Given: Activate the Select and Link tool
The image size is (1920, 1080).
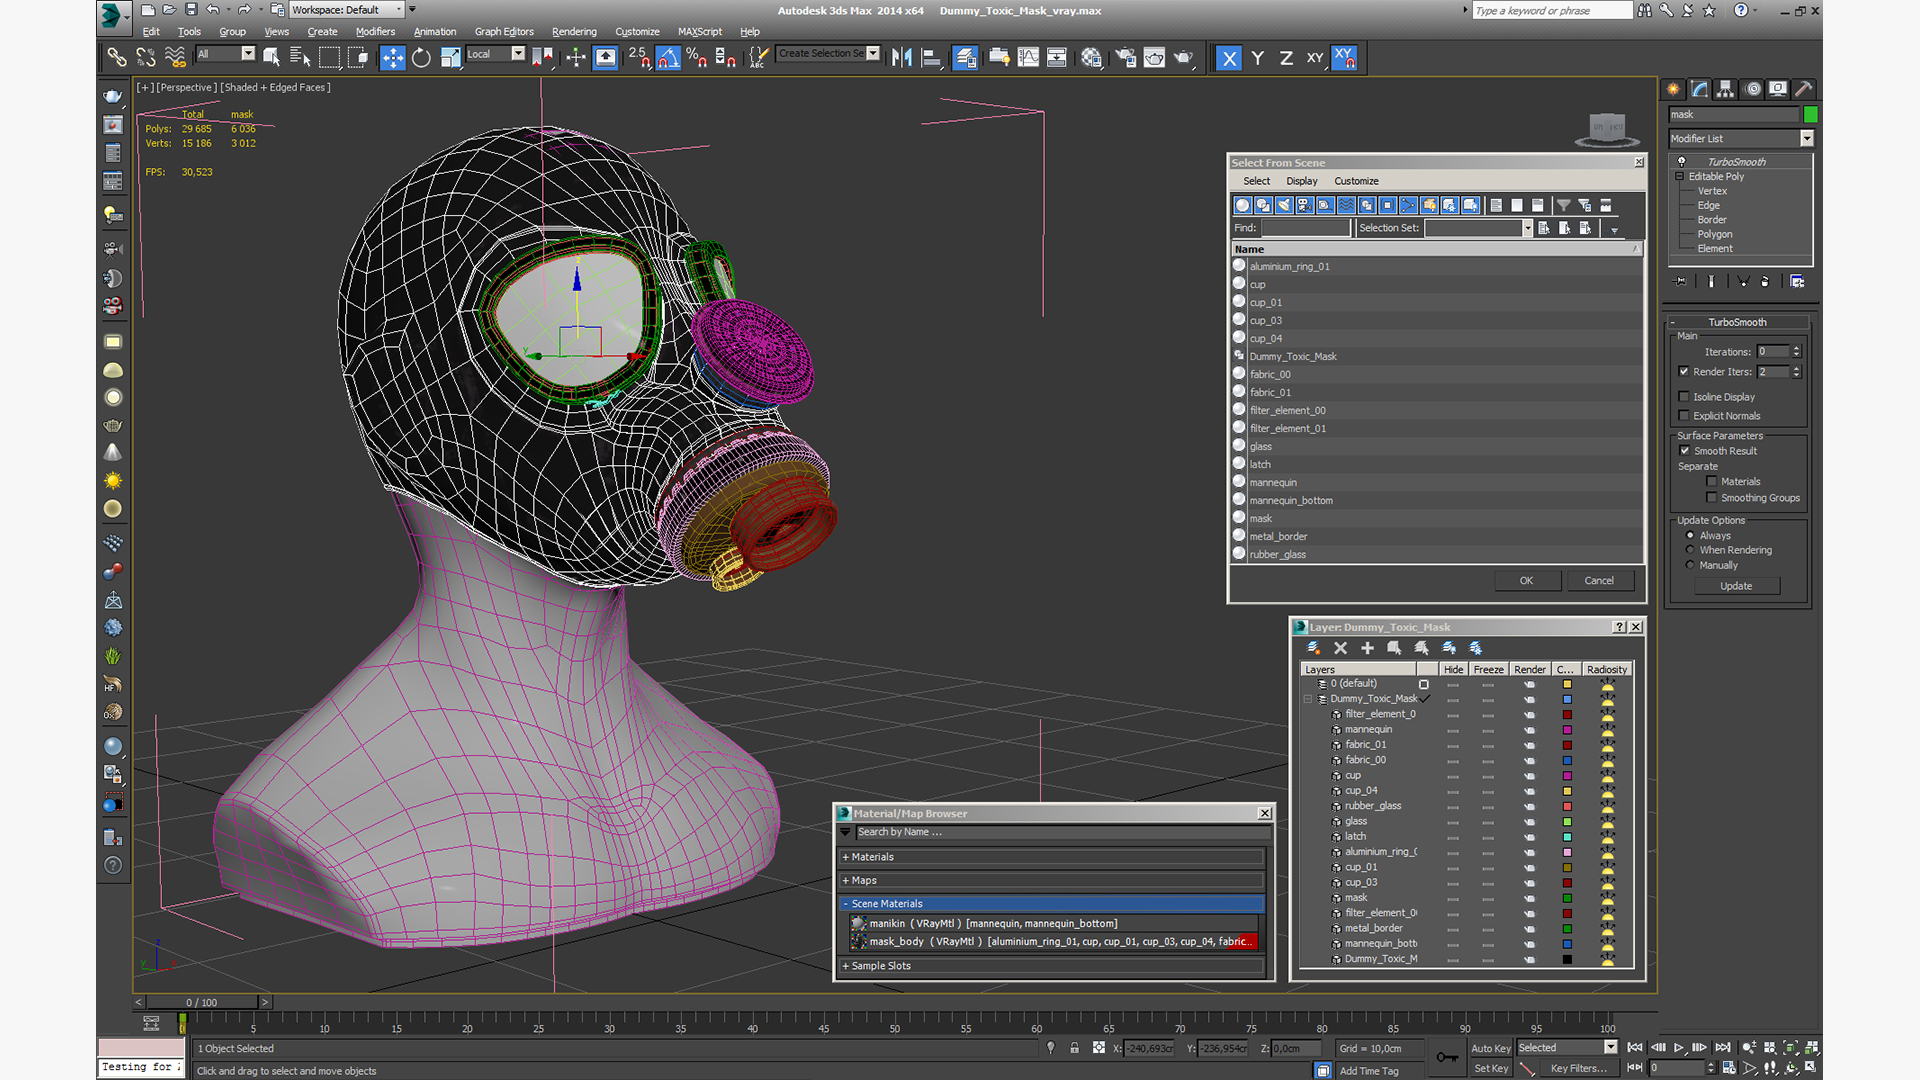Looking at the screenshot, I should (117, 58).
